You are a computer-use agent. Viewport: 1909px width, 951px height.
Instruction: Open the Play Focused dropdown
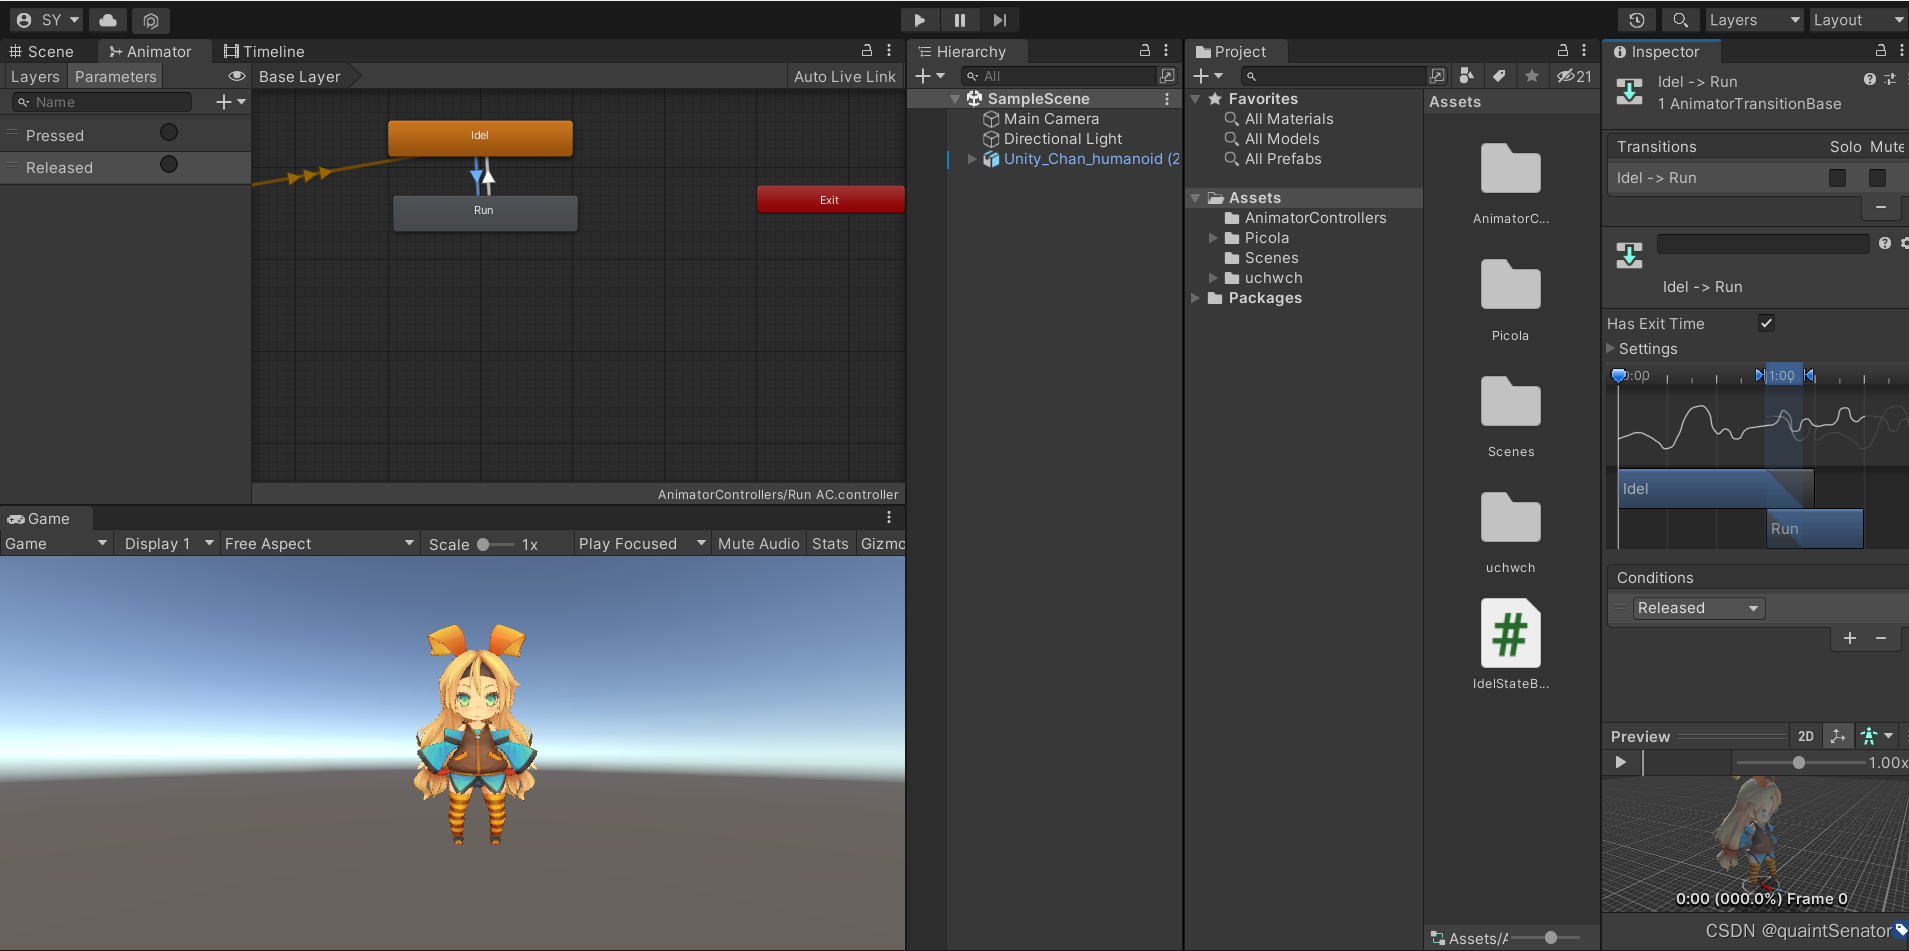tap(642, 544)
